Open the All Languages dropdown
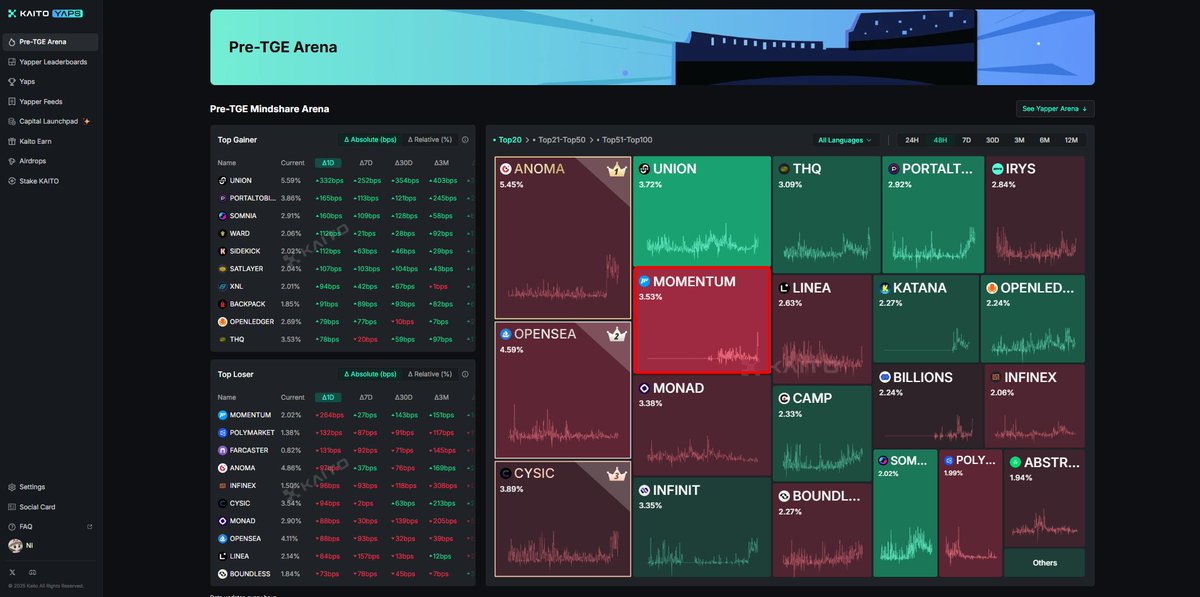 click(x=845, y=140)
